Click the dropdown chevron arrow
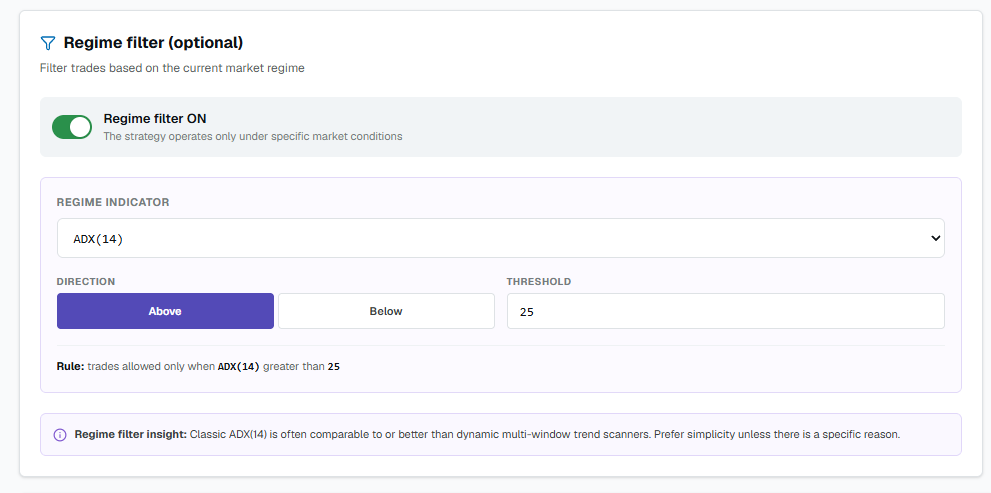 (935, 238)
